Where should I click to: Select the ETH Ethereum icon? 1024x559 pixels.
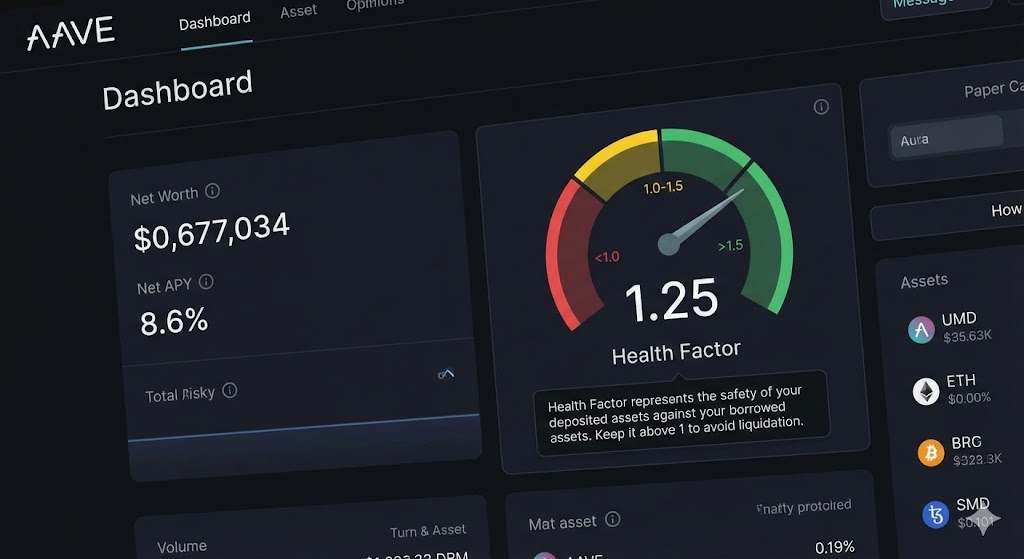926,391
